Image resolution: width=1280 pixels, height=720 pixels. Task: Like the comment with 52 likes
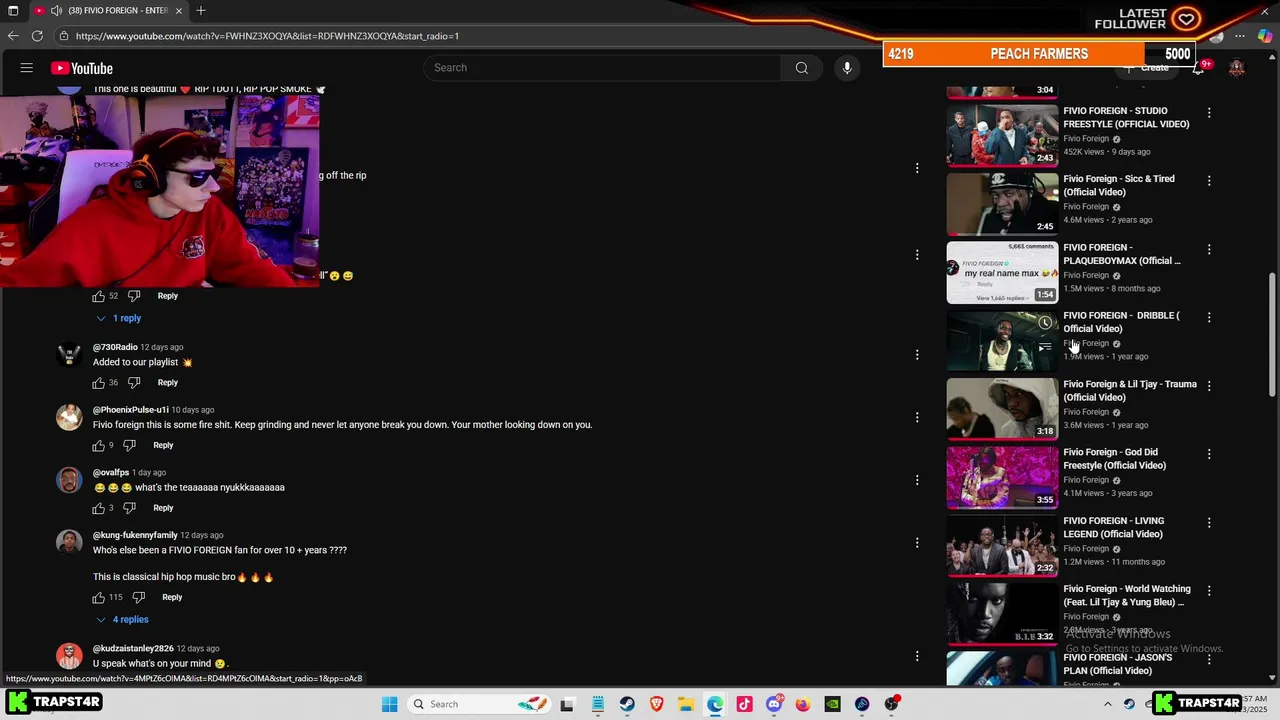[98, 296]
